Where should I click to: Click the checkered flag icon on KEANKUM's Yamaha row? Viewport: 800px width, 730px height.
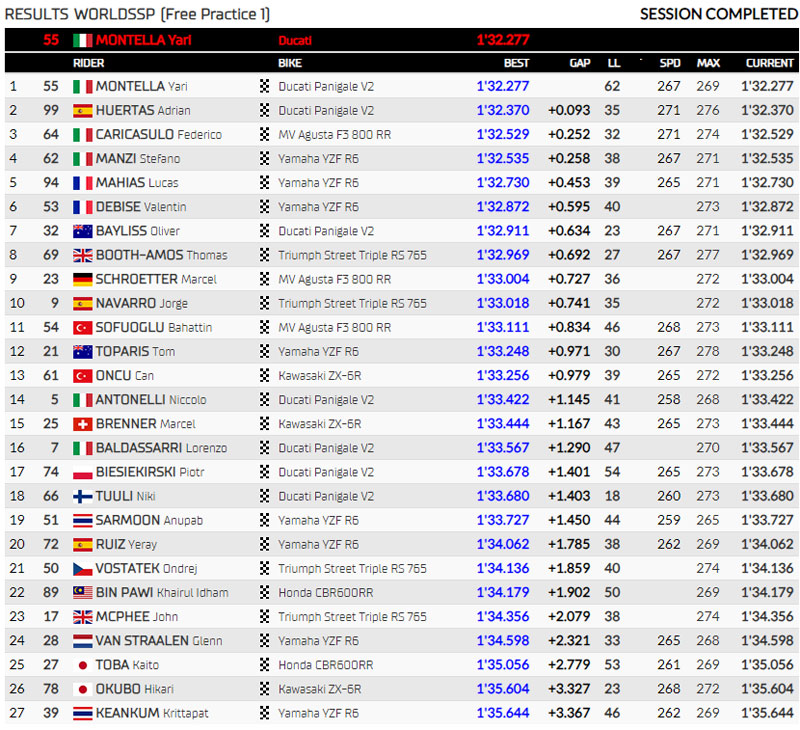[x=264, y=713]
